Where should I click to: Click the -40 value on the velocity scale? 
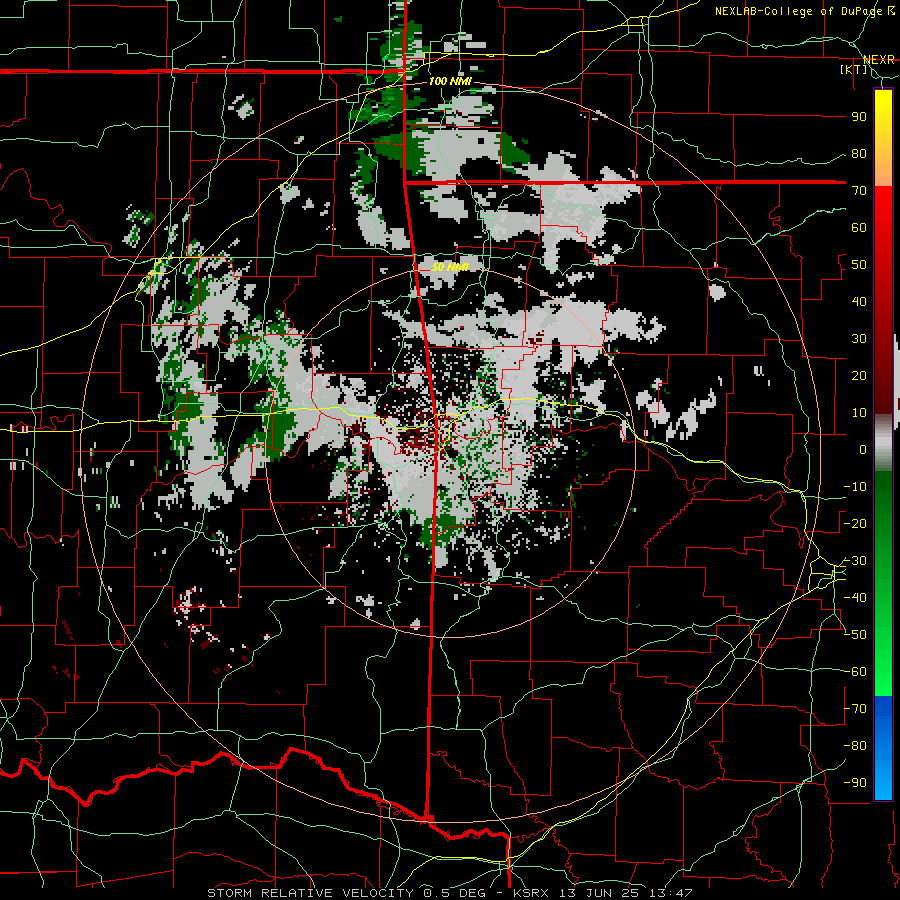tap(855, 598)
